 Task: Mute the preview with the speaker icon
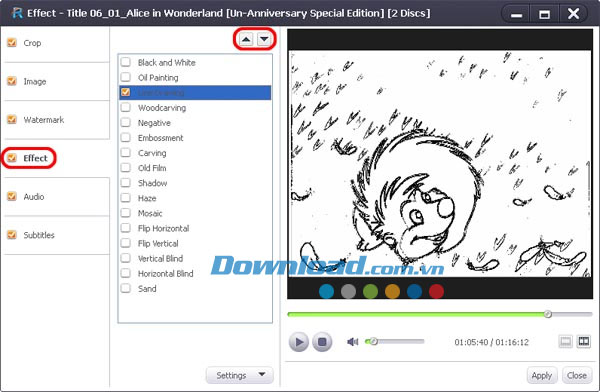tap(352, 341)
